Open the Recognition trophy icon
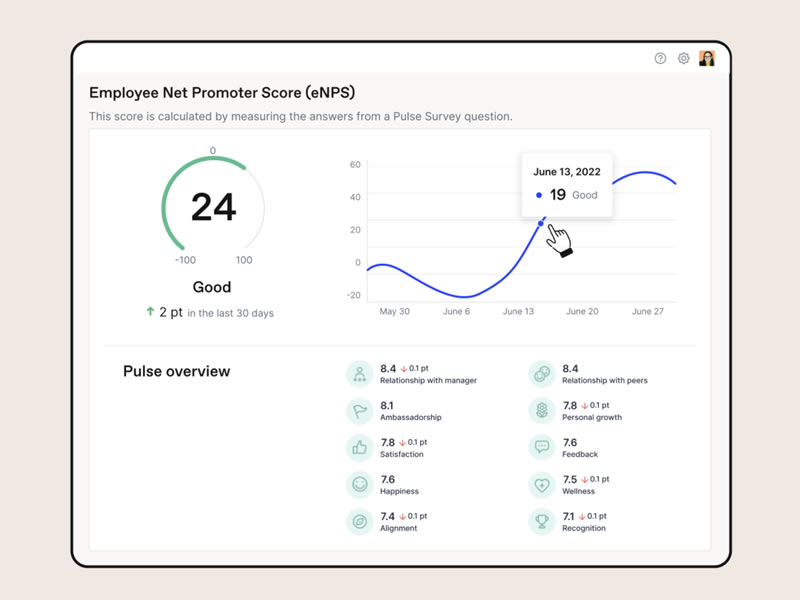Screen dimensions: 800x600 (541, 522)
